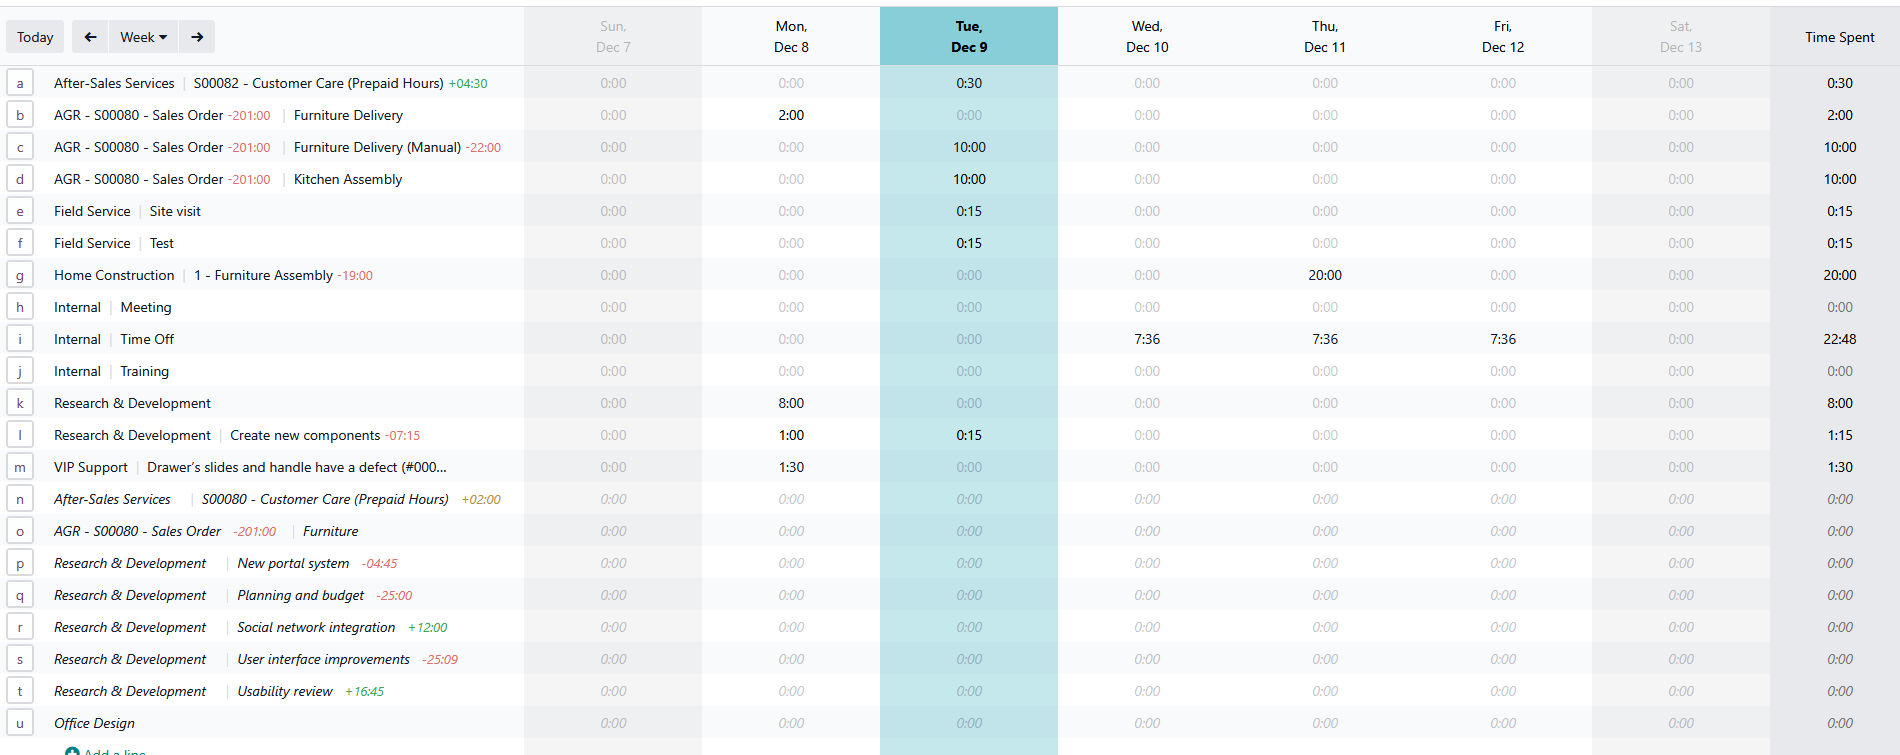Click timer key 'u' for Office Design
This screenshot has height=755, width=1900.
pos(20,723)
